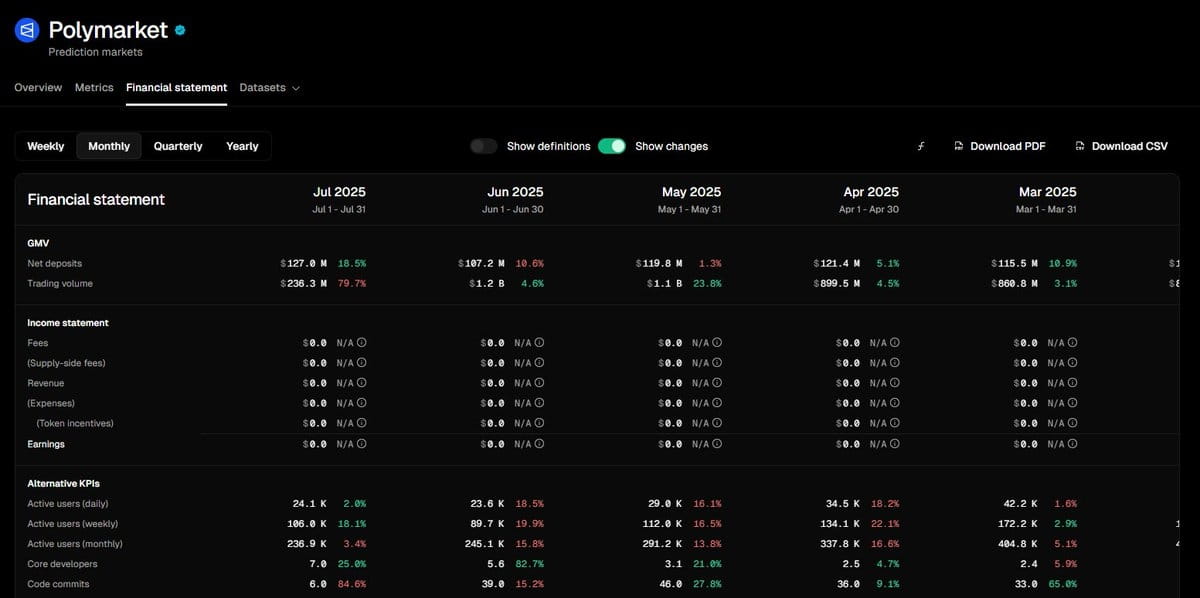Viewport: 1200px width, 598px height.
Task: Enable the Show definitions toggle
Action: click(x=484, y=146)
